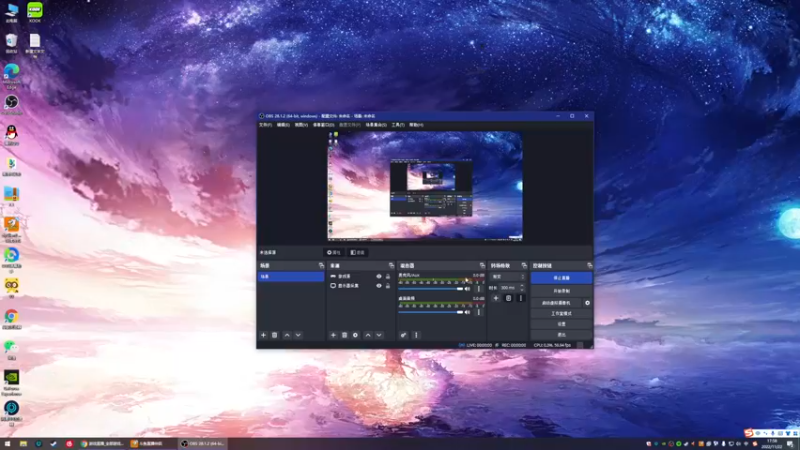Open the Tools menu
This screenshot has height=450, width=800.
click(x=398, y=125)
